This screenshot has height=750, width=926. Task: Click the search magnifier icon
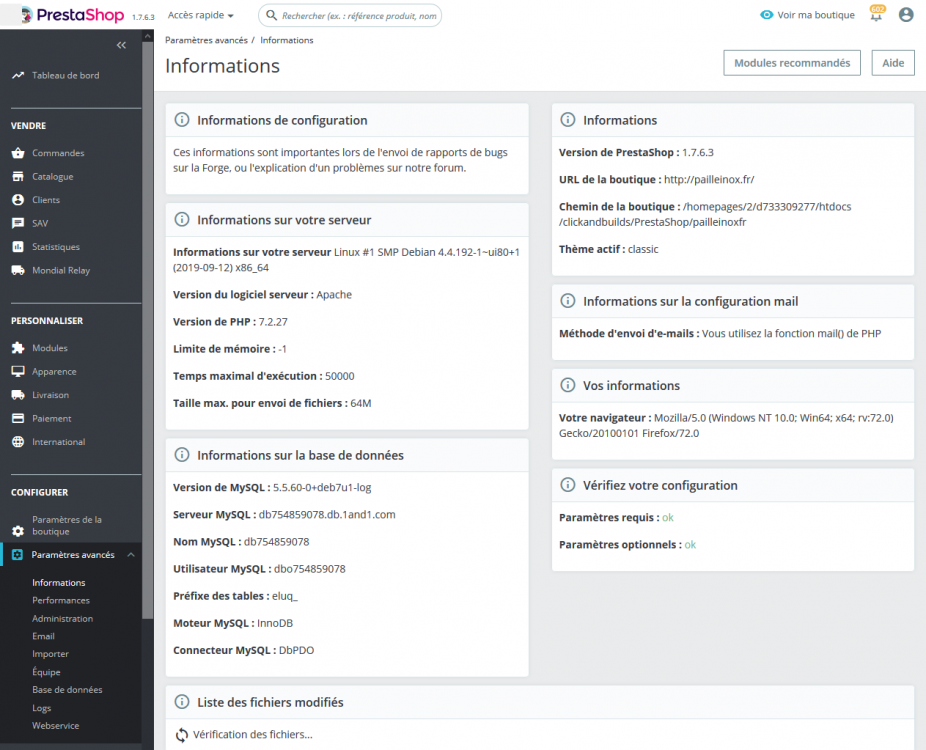(271, 15)
